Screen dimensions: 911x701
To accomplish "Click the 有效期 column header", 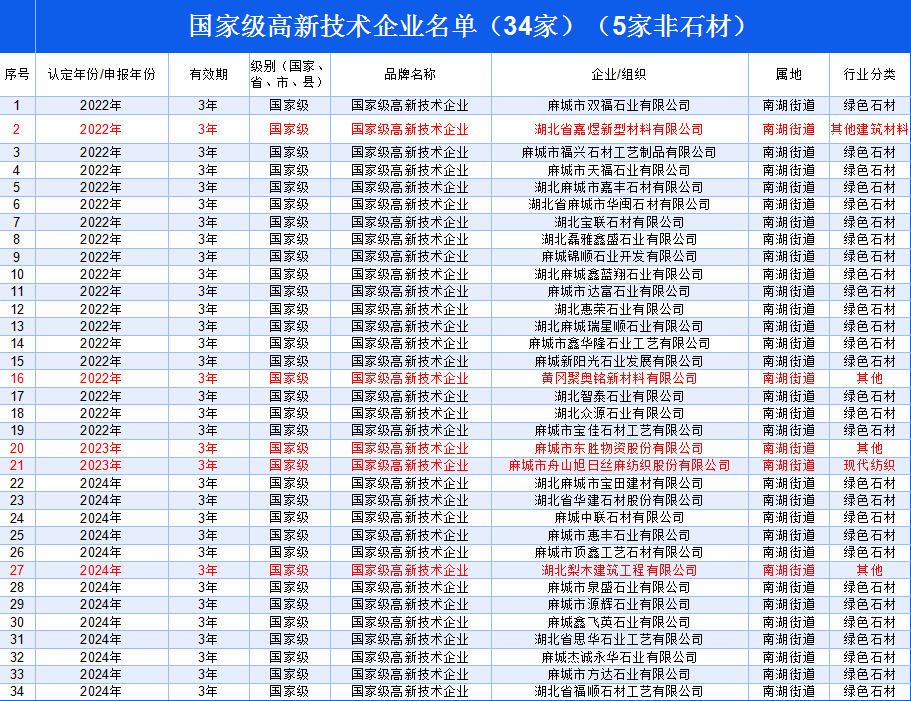I will click(x=209, y=74).
